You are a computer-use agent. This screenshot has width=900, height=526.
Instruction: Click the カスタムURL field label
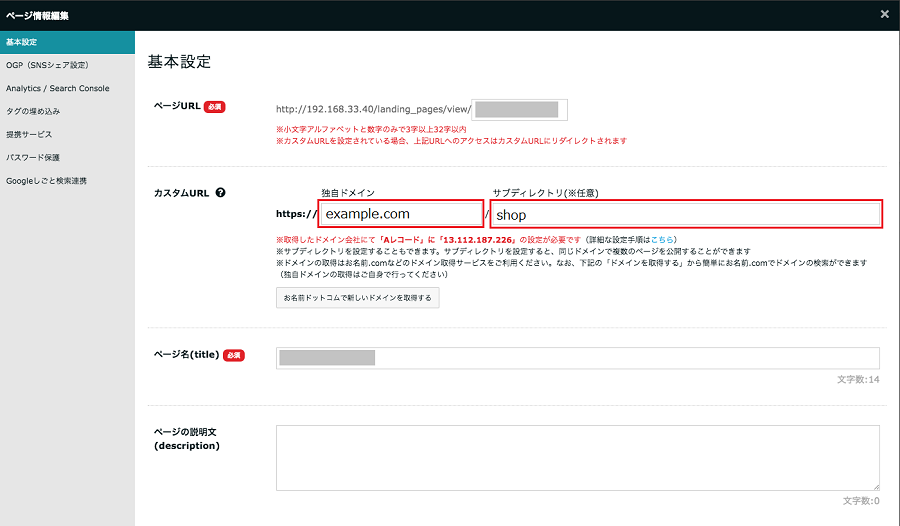coord(181,193)
